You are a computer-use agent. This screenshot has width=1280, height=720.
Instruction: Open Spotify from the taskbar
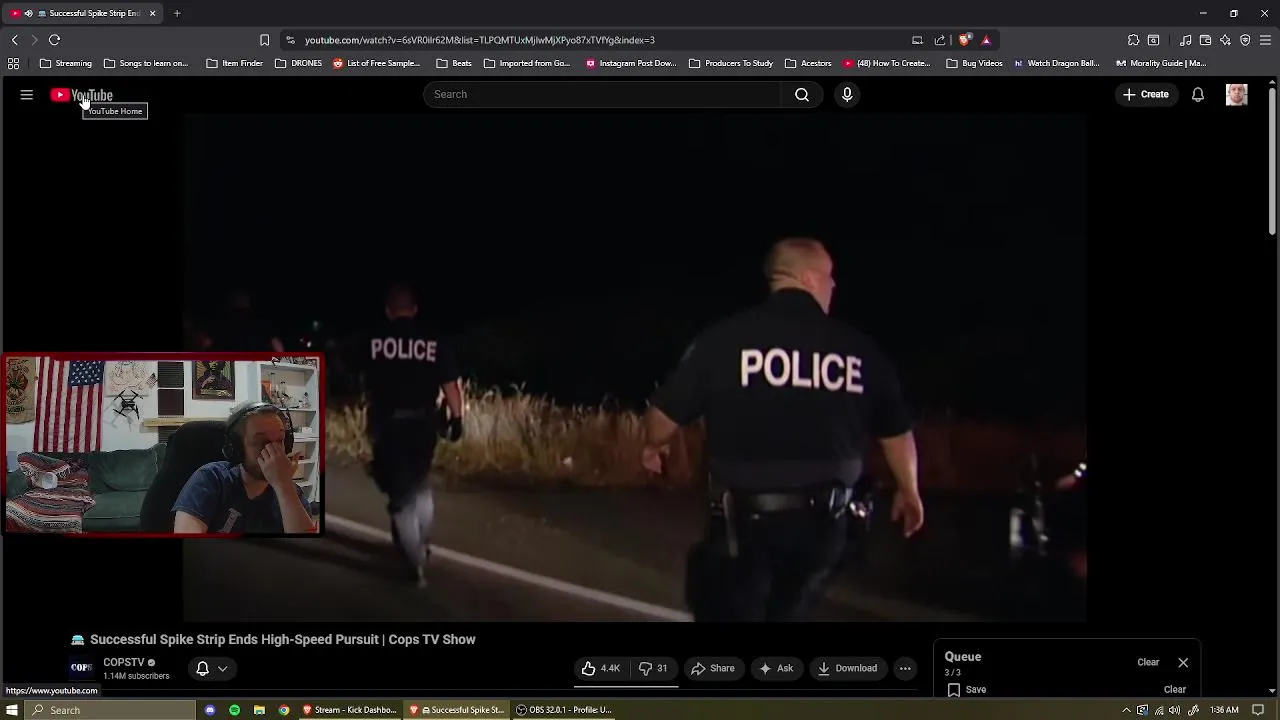pos(234,710)
